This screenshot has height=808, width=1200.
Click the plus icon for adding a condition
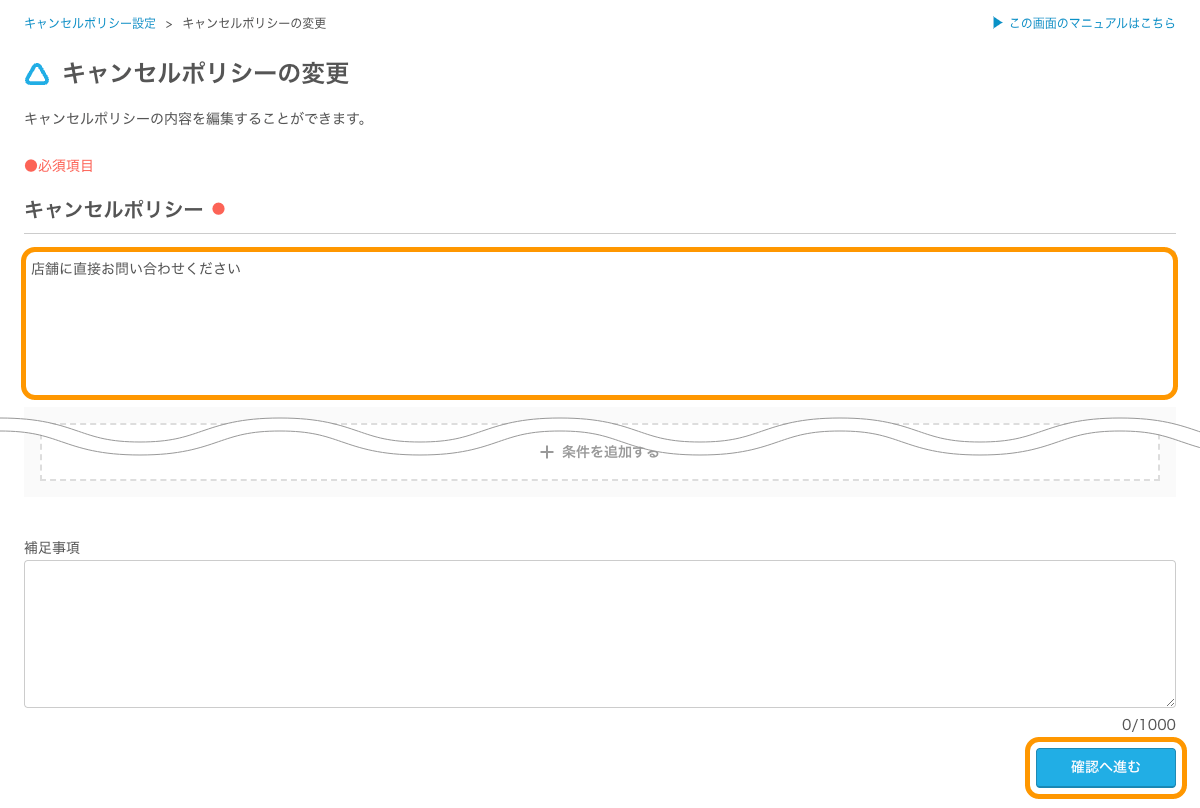click(x=547, y=452)
